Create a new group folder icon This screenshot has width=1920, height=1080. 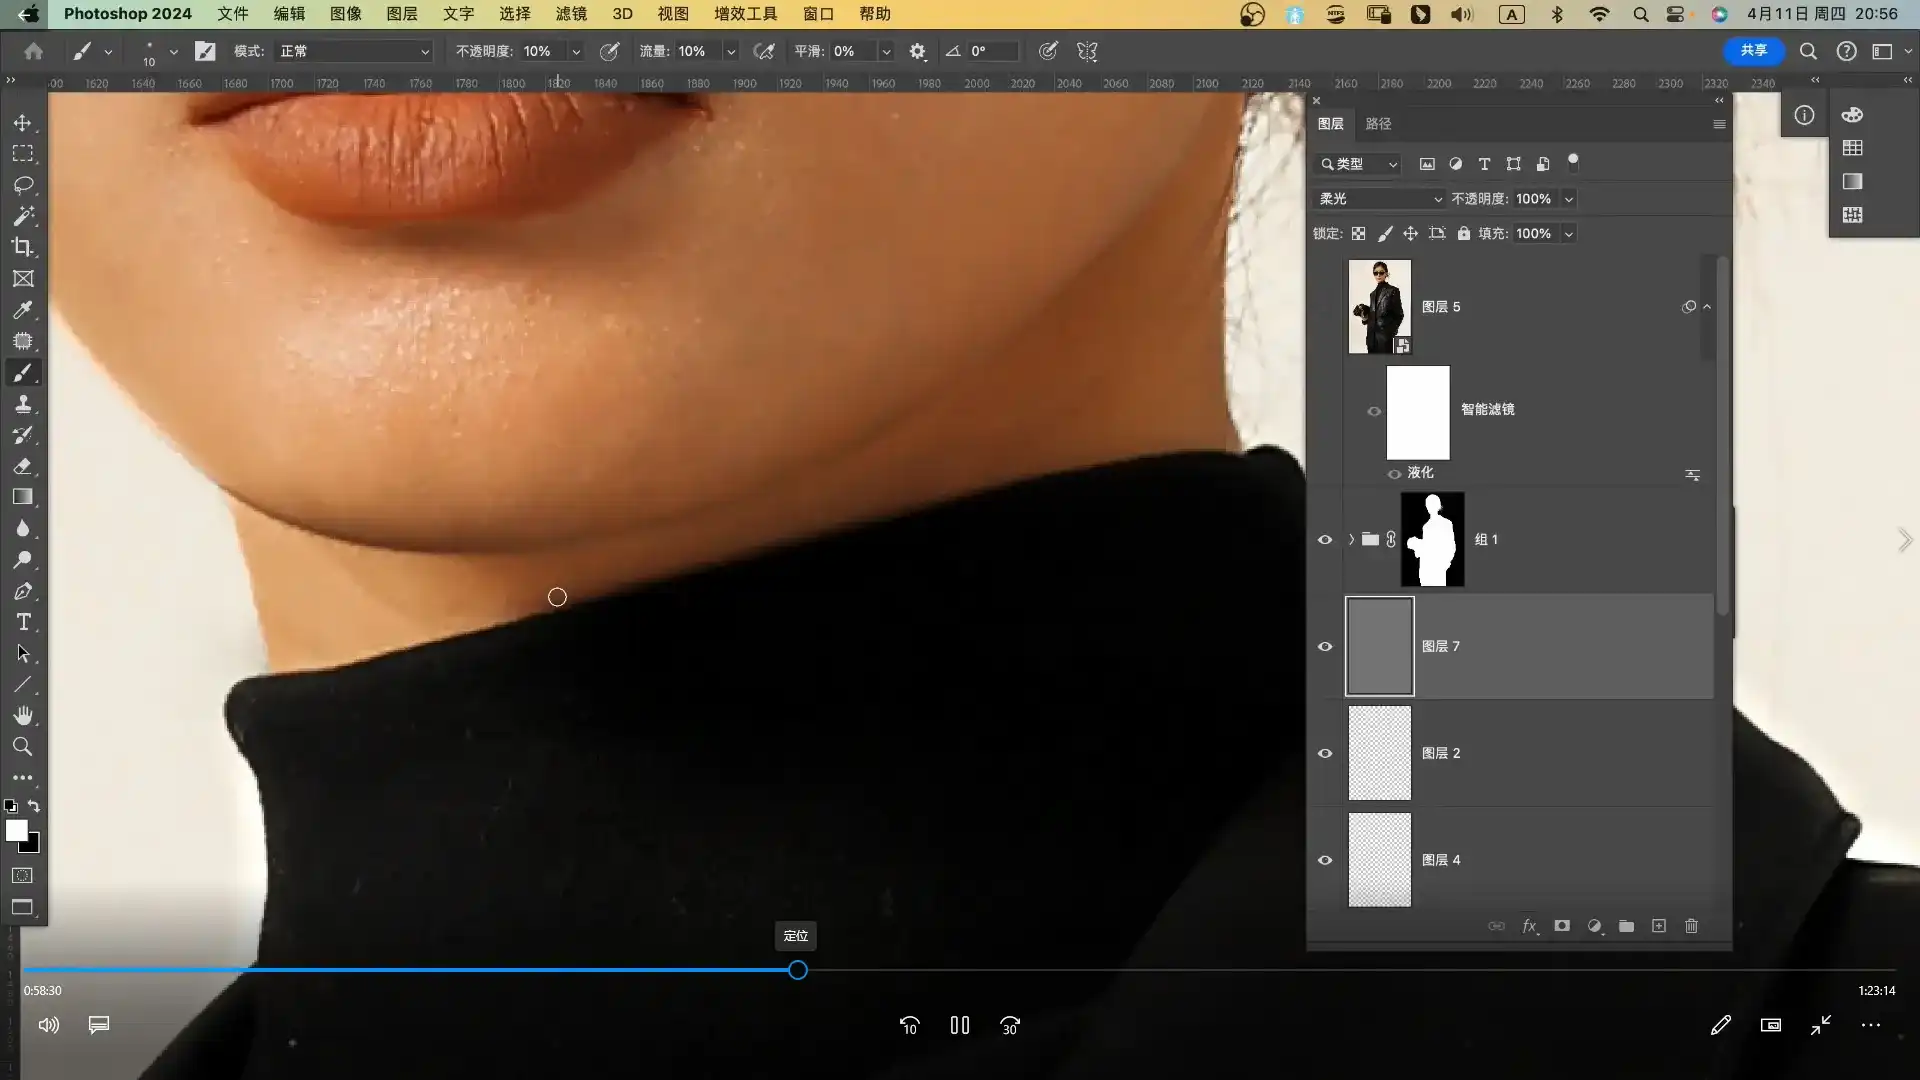(1626, 926)
